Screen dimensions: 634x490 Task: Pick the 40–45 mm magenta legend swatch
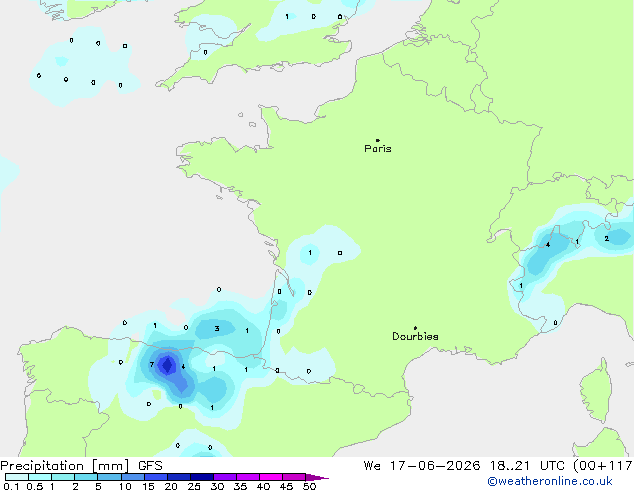coord(271,477)
